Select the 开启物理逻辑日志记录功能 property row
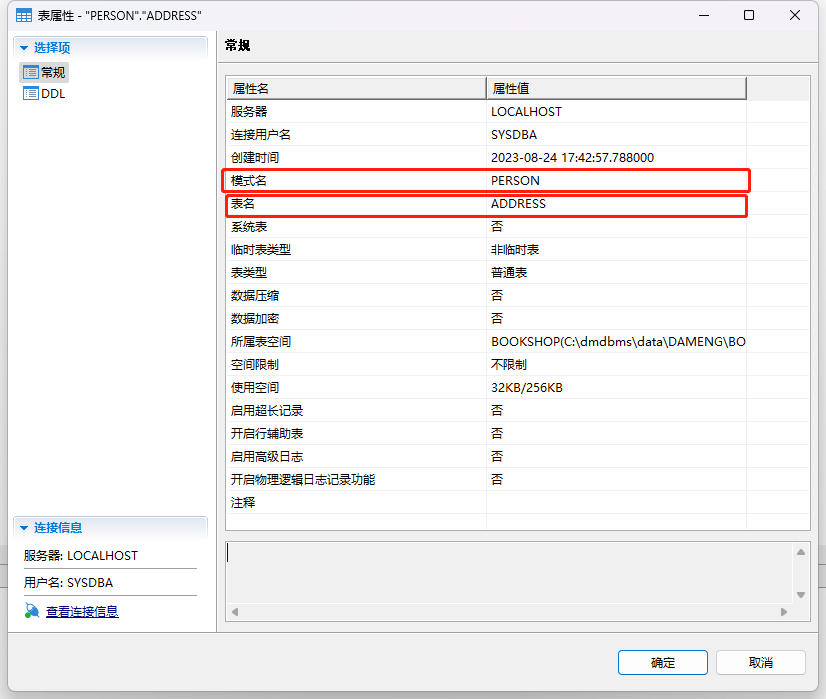 tap(518, 479)
